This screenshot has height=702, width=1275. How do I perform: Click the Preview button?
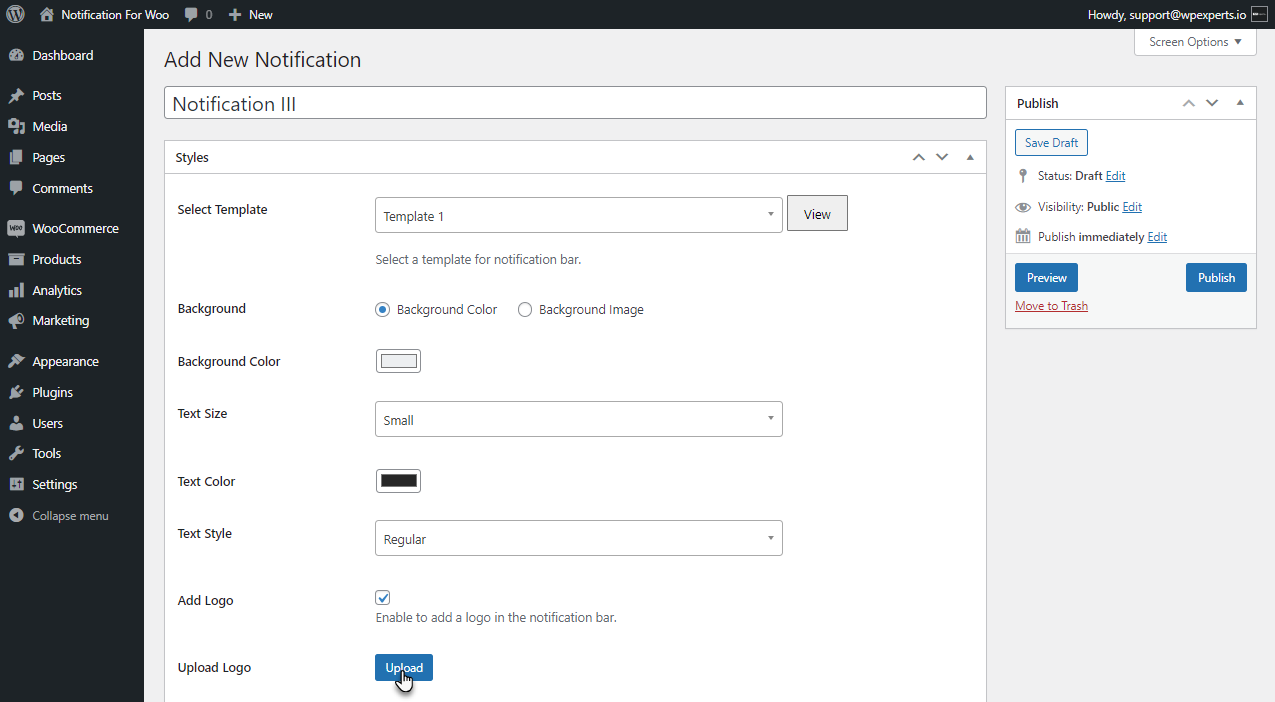(x=1047, y=278)
